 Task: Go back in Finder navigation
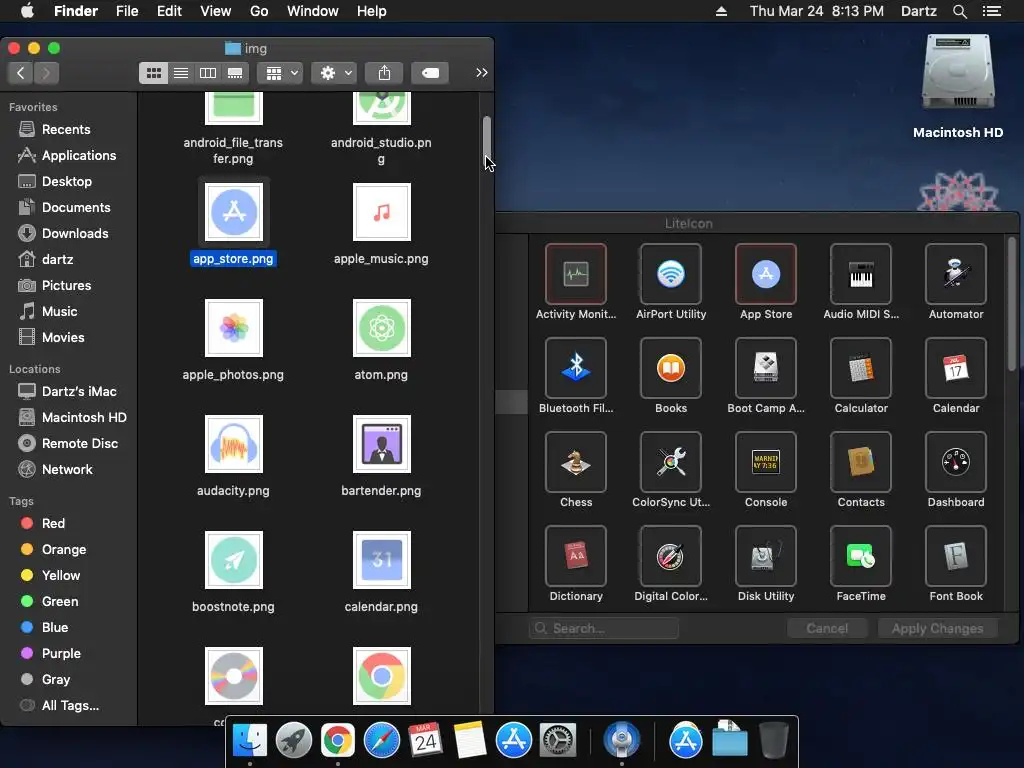[21, 73]
